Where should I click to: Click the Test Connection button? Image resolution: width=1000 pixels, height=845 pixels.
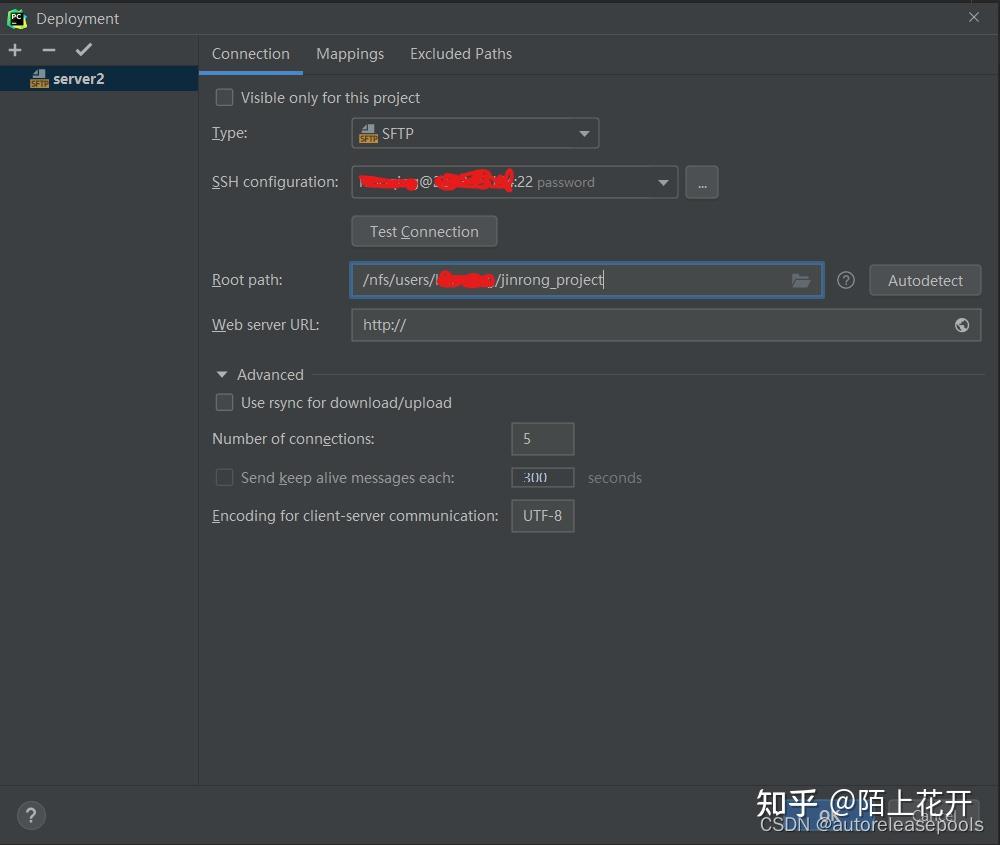[423, 231]
